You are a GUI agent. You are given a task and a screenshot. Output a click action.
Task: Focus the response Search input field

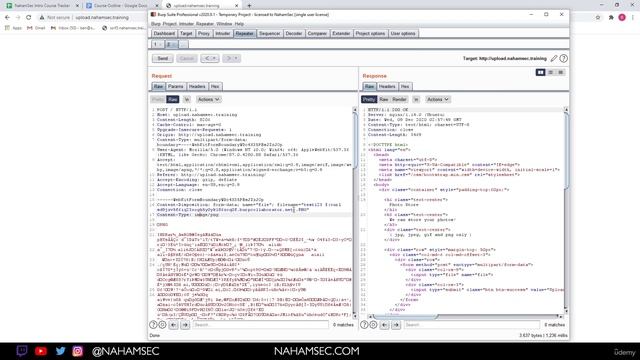[x=472, y=325]
